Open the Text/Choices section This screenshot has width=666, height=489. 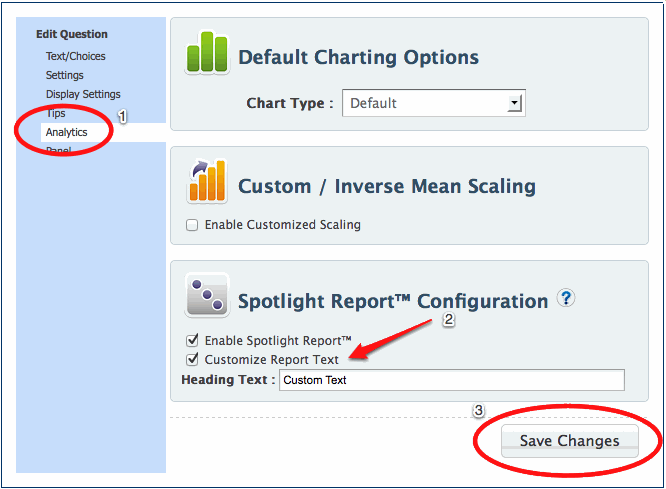[76, 56]
